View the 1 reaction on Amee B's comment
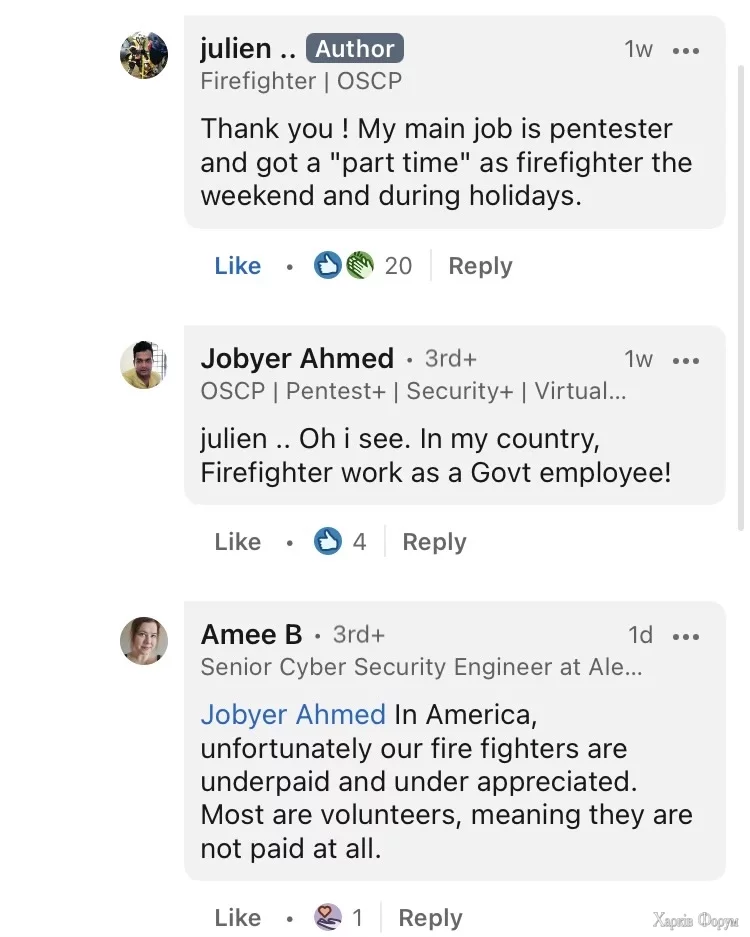This screenshot has width=750, height=937. pyautogui.click(x=357, y=918)
